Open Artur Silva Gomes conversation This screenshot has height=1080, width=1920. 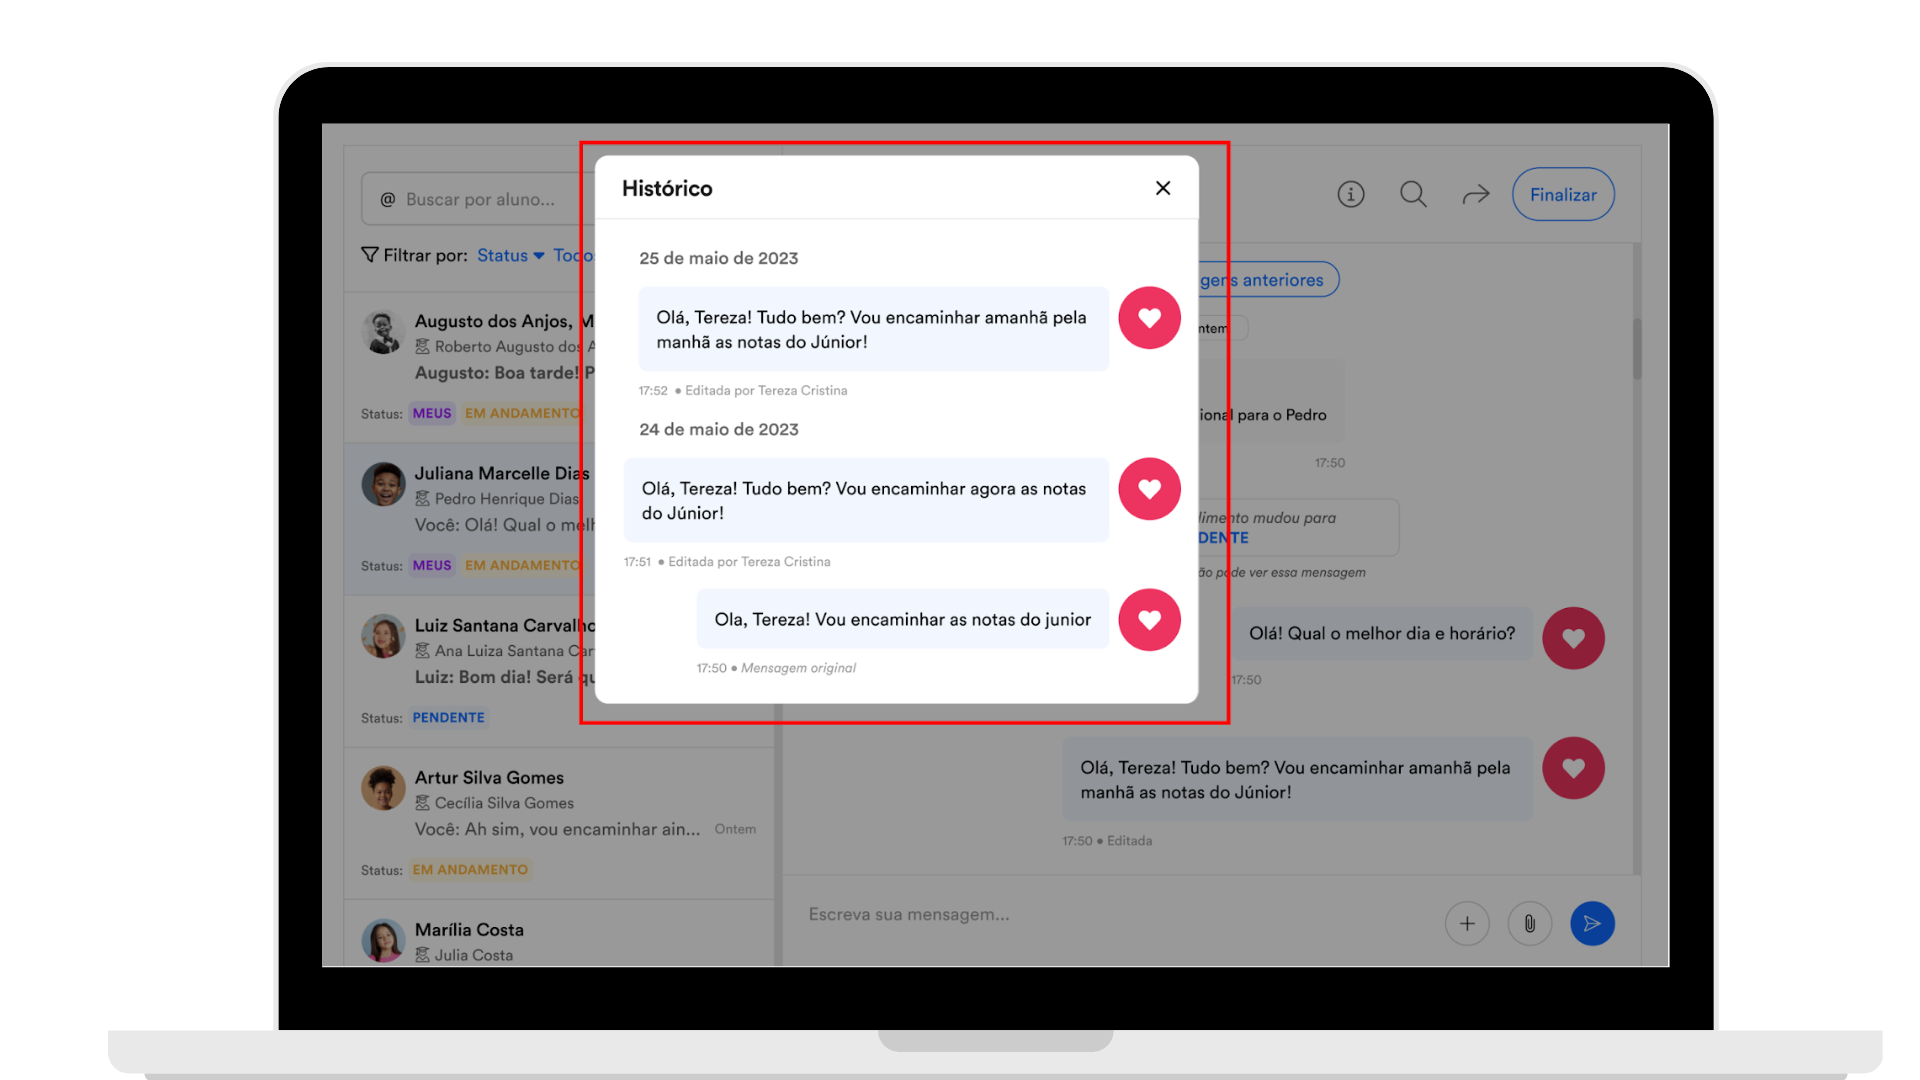(x=560, y=823)
